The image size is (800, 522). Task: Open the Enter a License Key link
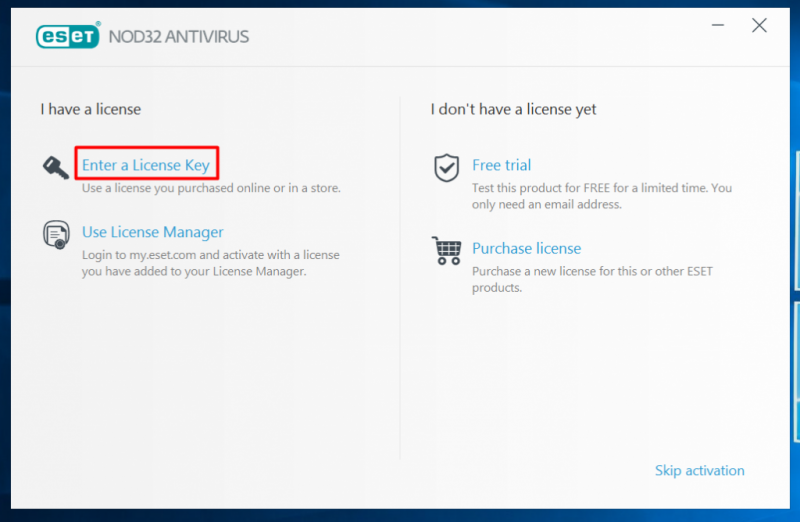[x=146, y=165]
